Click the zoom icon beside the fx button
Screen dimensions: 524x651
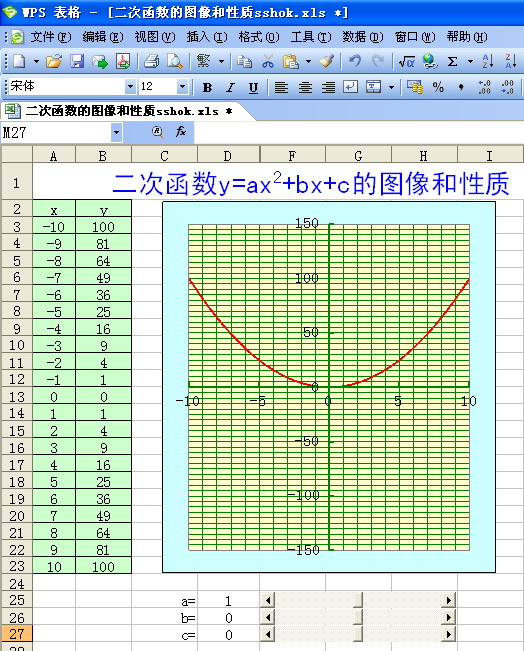click(x=157, y=132)
